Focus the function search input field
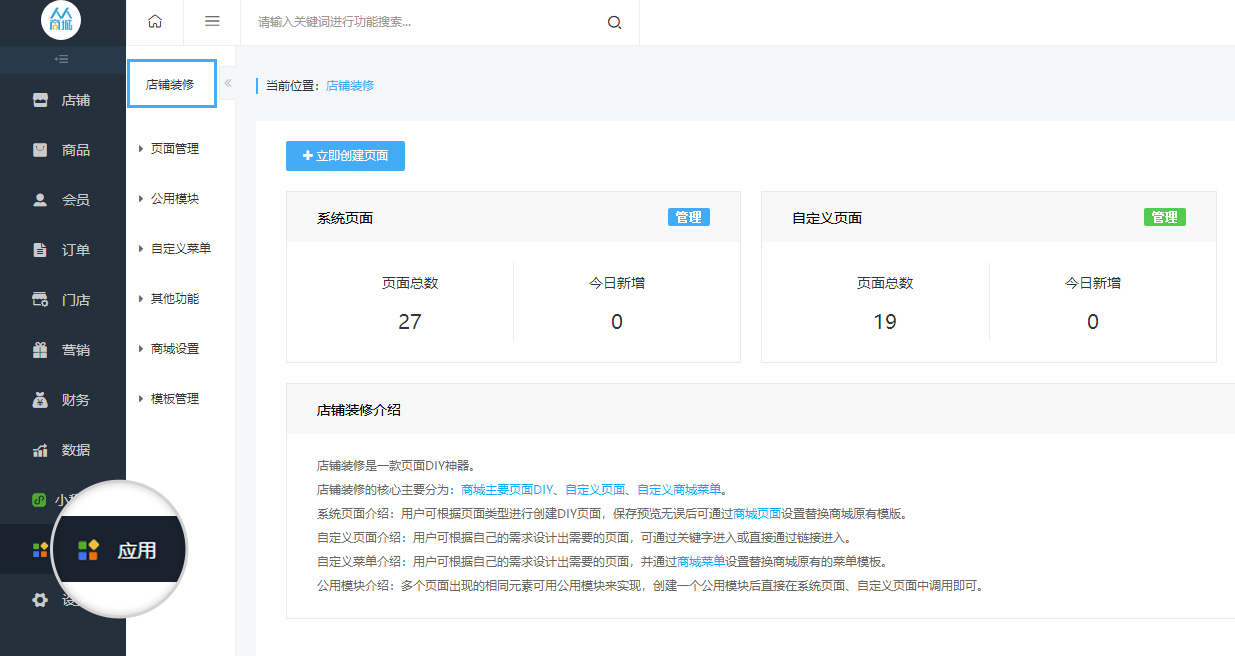Image resolution: width=1235 pixels, height=656 pixels. pyautogui.click(x=425, y=22)
